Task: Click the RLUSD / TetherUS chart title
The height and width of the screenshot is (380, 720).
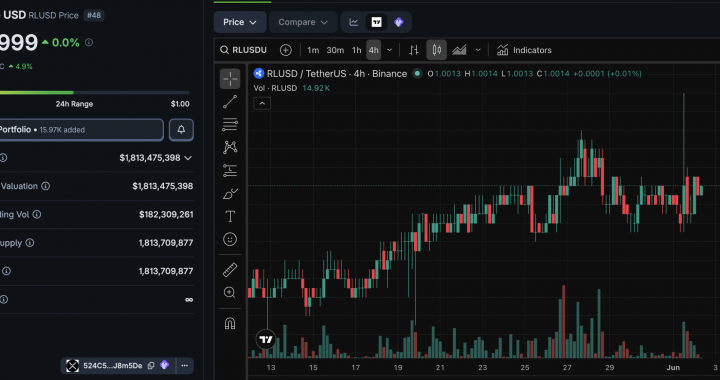Action: (x=337, y=73)
